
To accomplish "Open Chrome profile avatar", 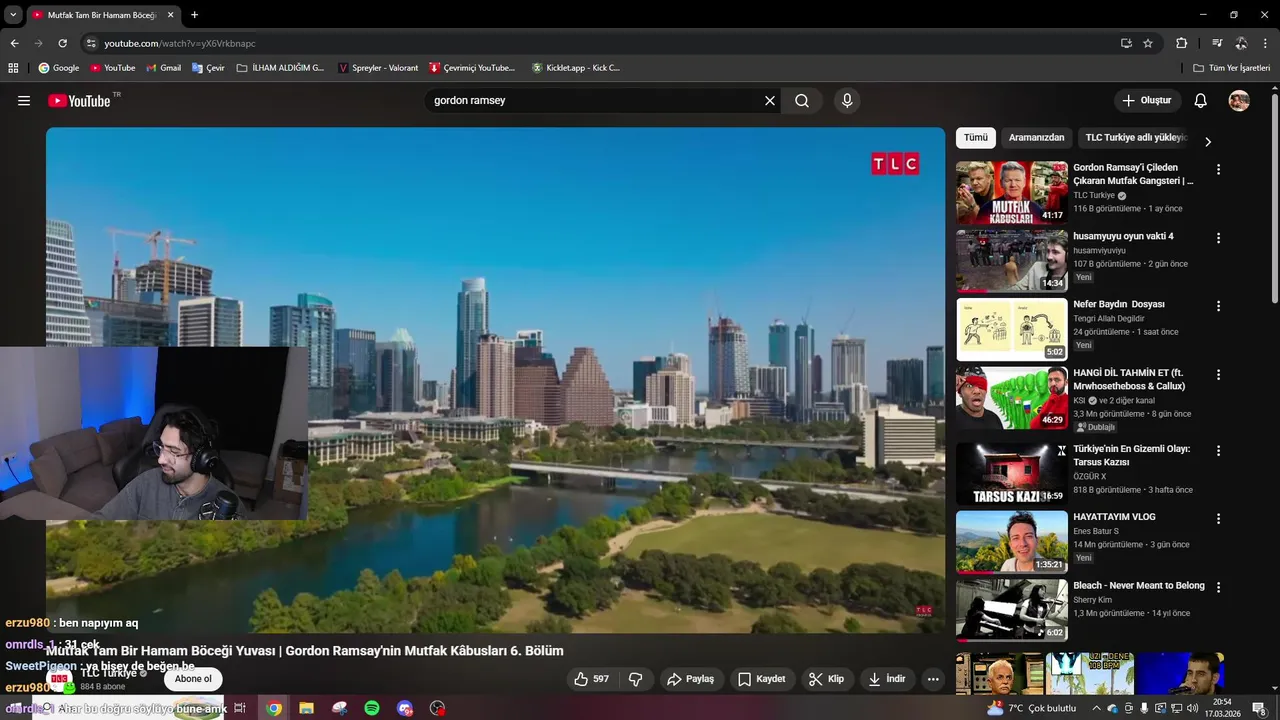I will (1241, 43).
